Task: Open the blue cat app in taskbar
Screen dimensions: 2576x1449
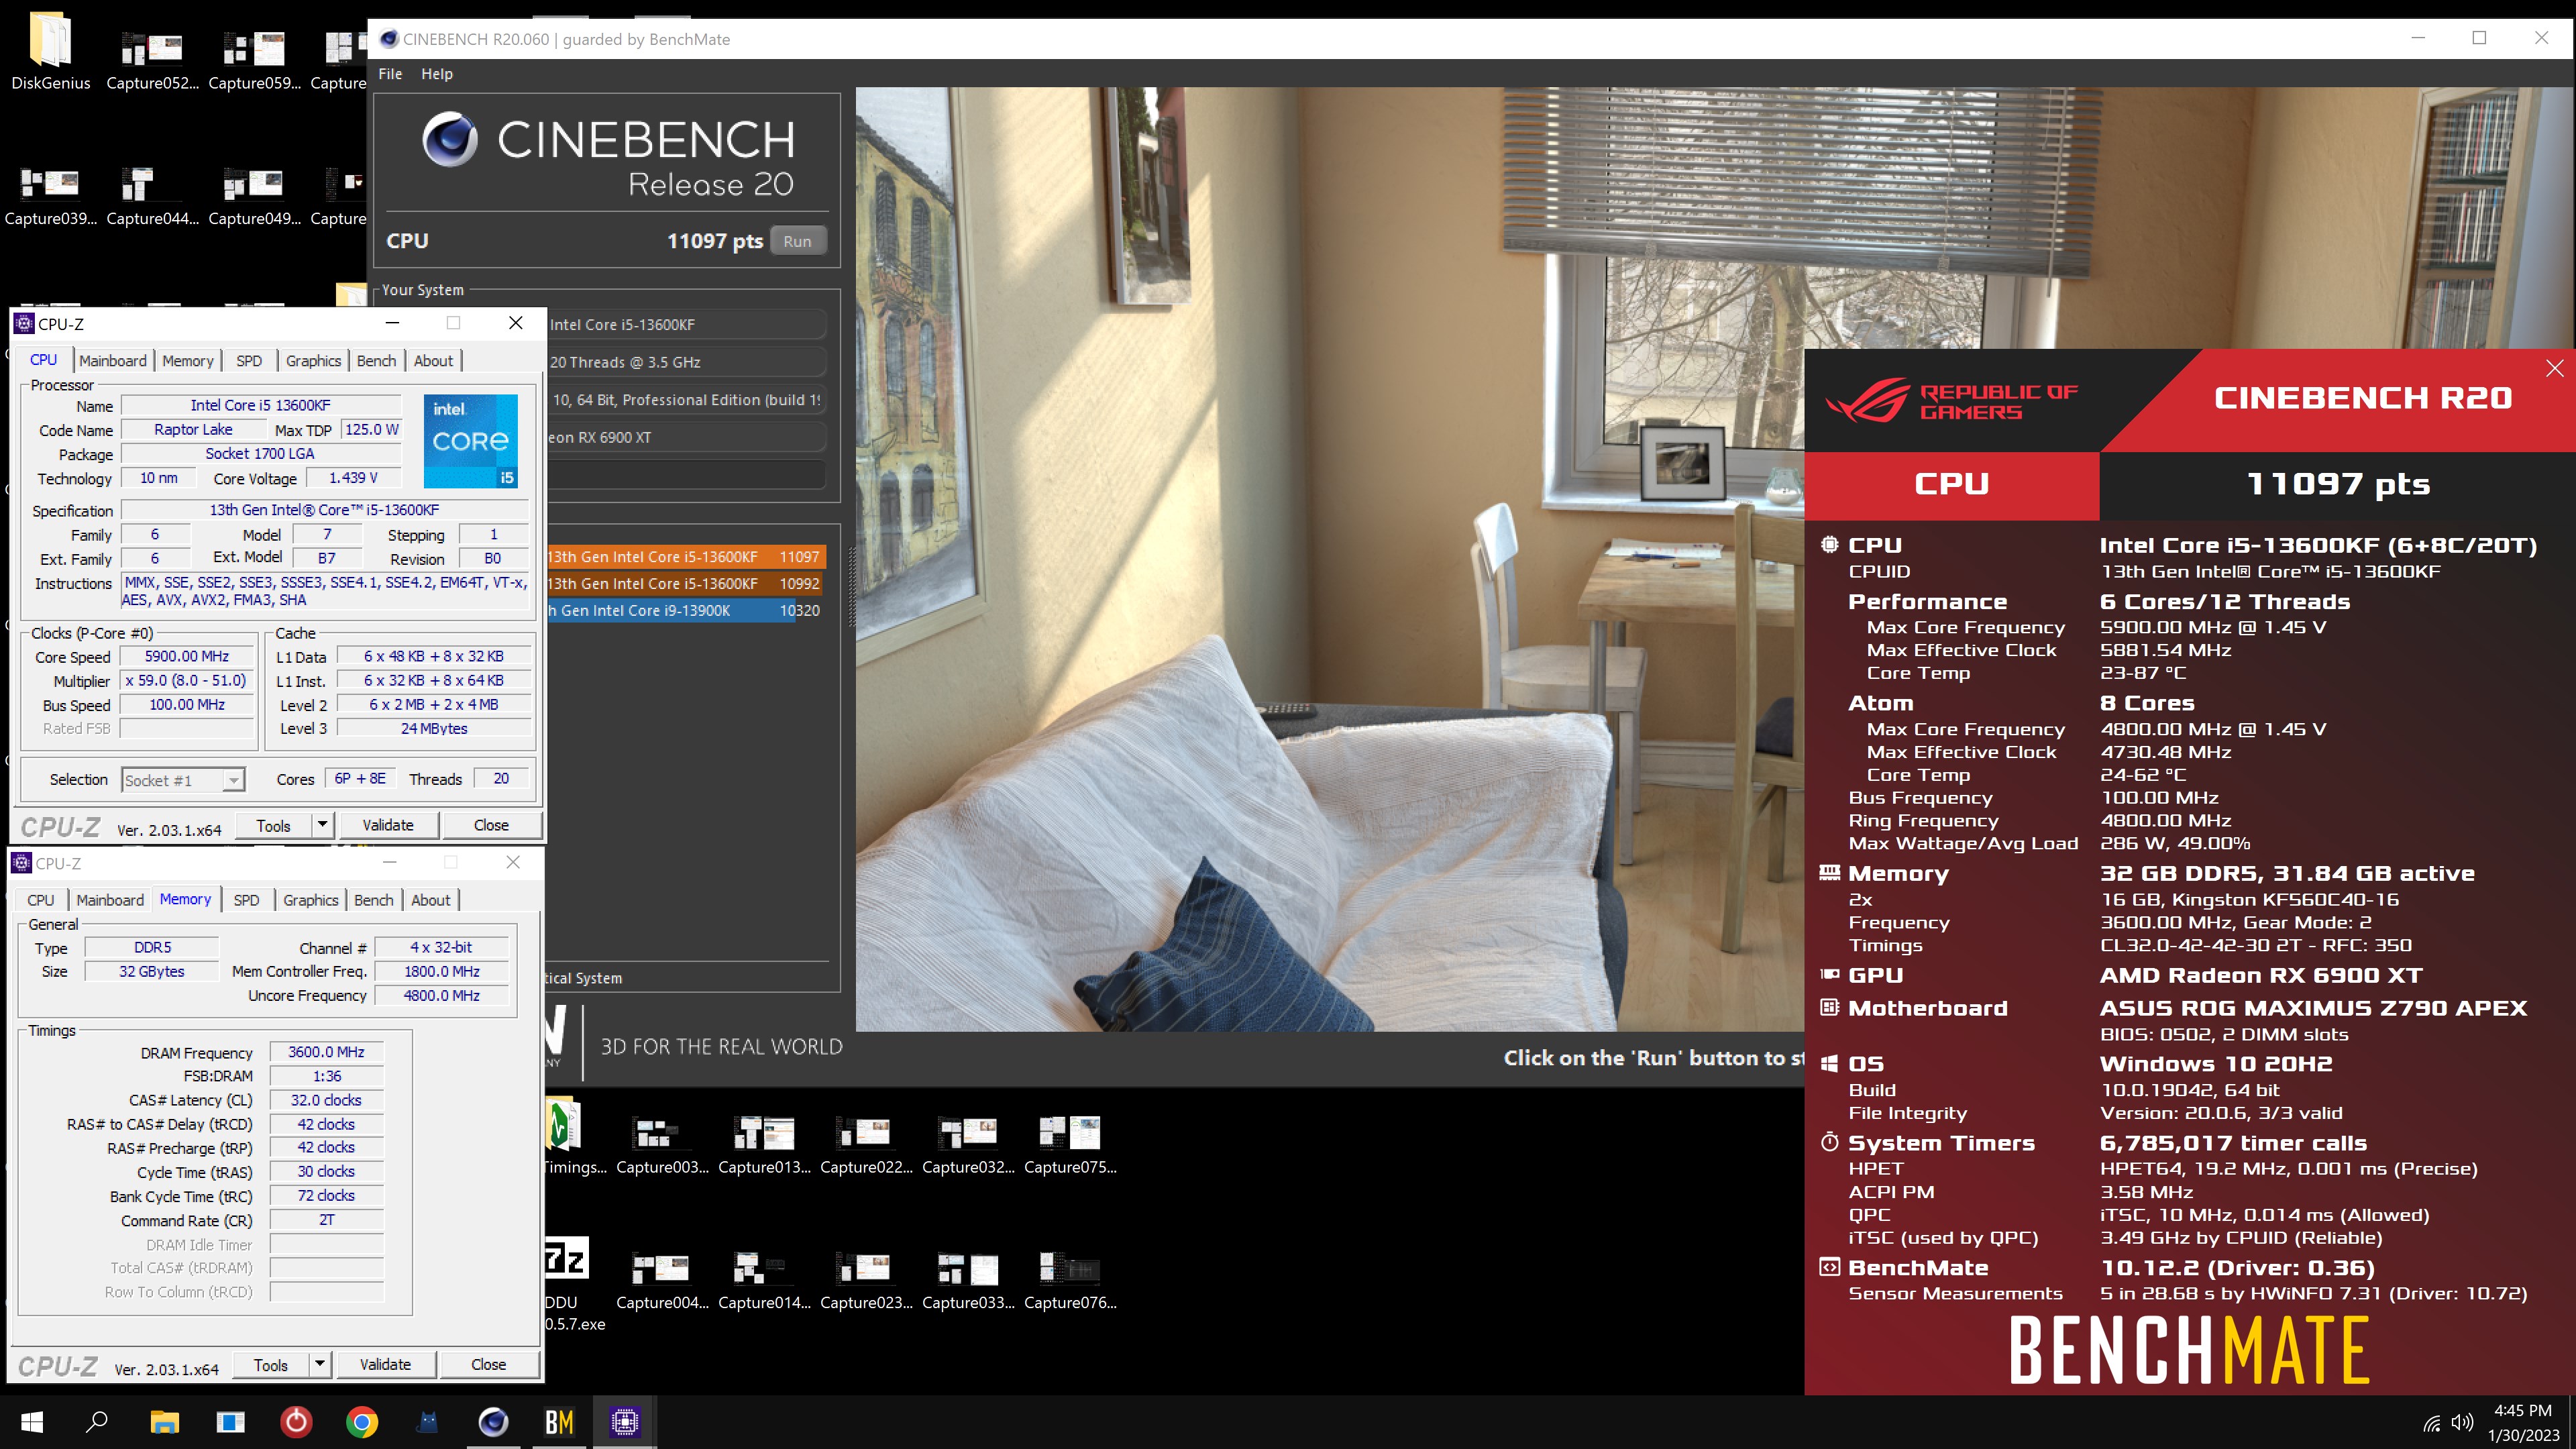Action: tap(428, 1422)
